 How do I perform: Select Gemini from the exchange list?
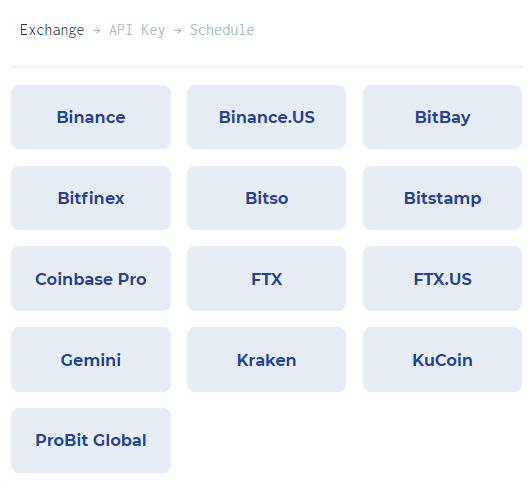pyautogui.click(x=91, y=359)
